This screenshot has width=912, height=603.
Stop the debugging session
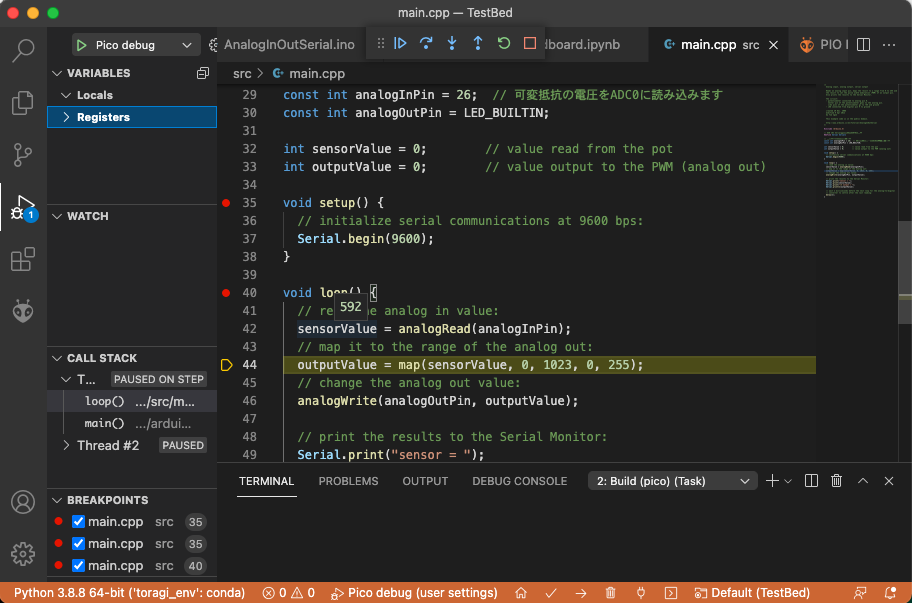530,44
